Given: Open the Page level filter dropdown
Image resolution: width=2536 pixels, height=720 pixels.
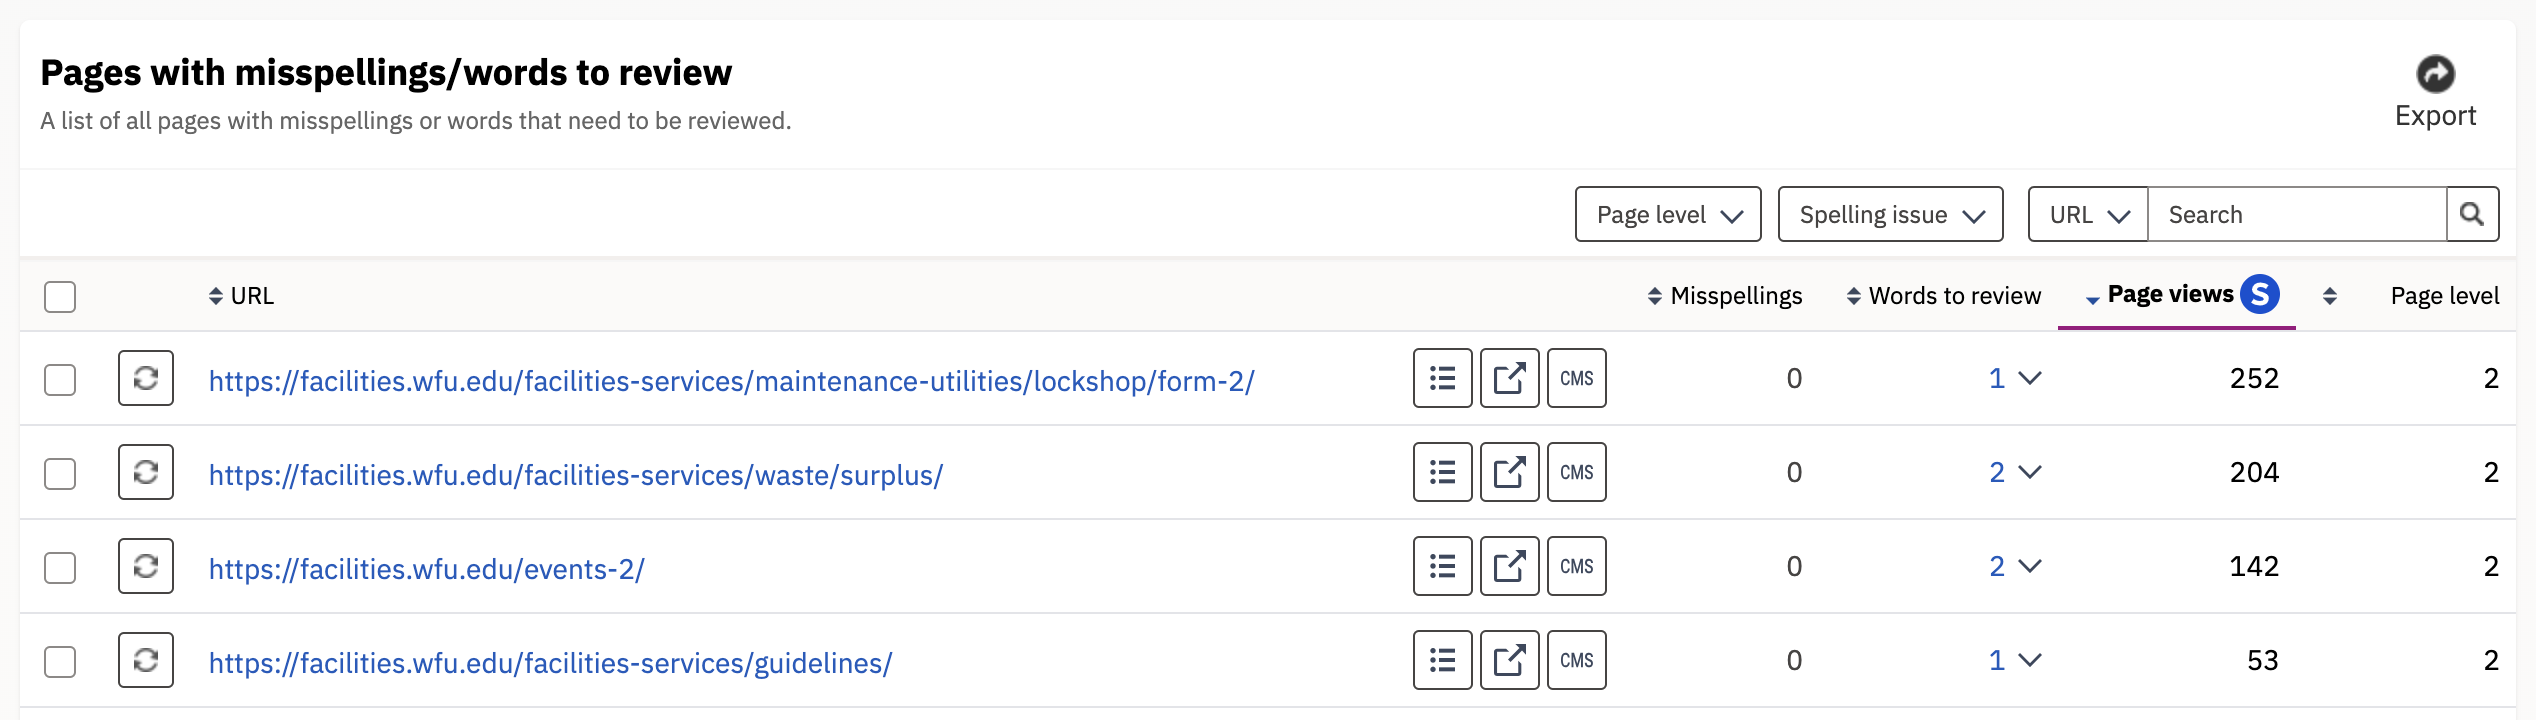Looking at the screenshot, I should pyautogui.click(x=1668, y=214).
